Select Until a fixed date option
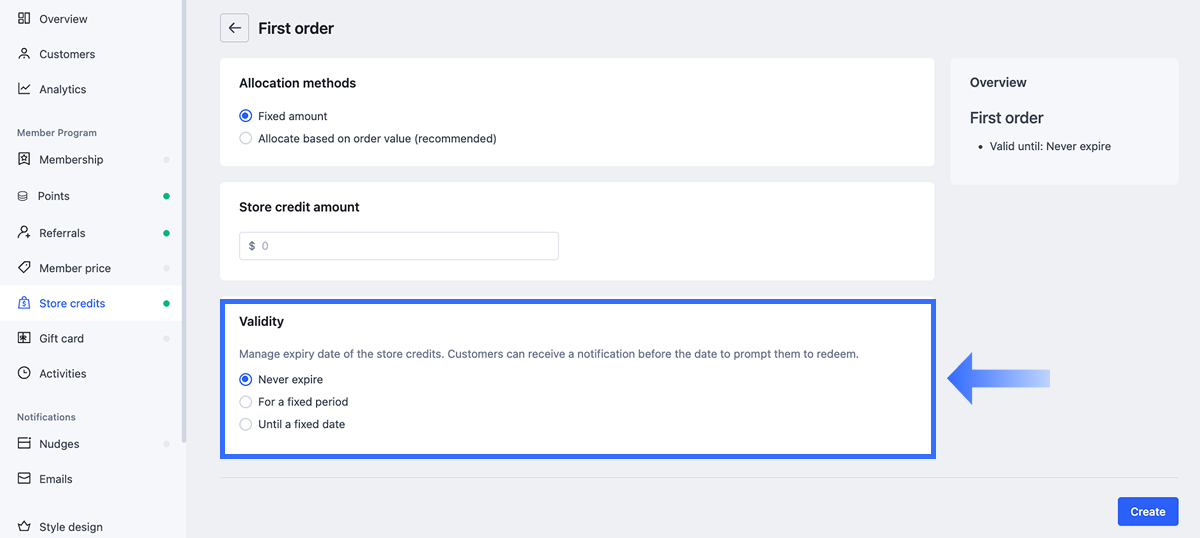 [x=246, y=425]
